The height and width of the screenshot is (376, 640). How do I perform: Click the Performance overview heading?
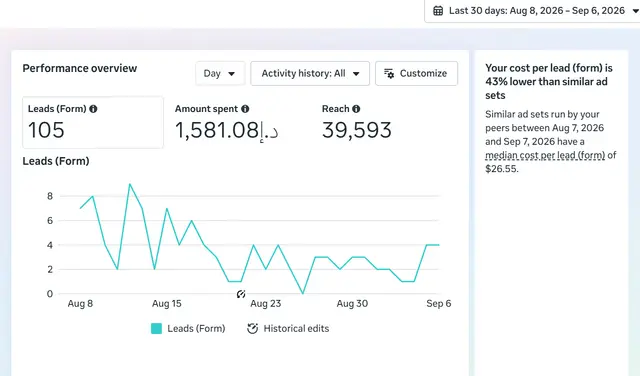click(80, 68)
